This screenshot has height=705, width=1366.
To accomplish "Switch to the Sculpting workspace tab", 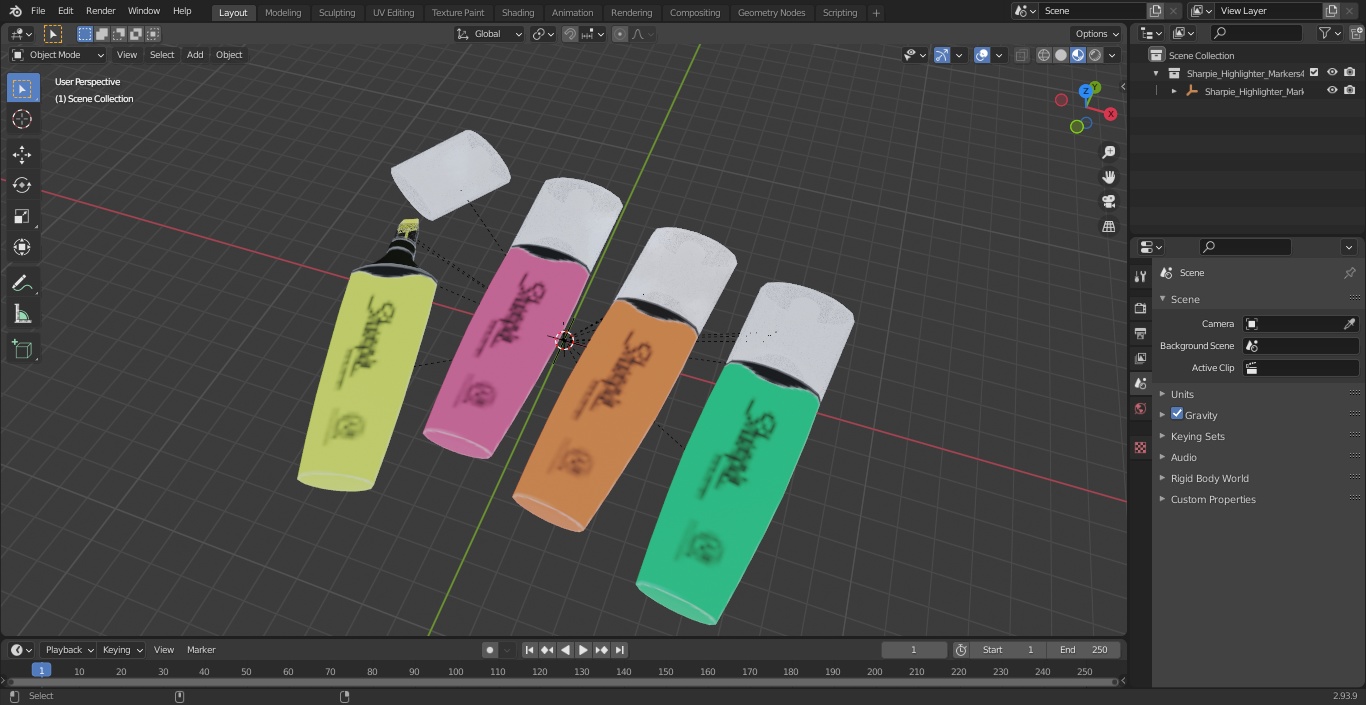I will point(337,12).
